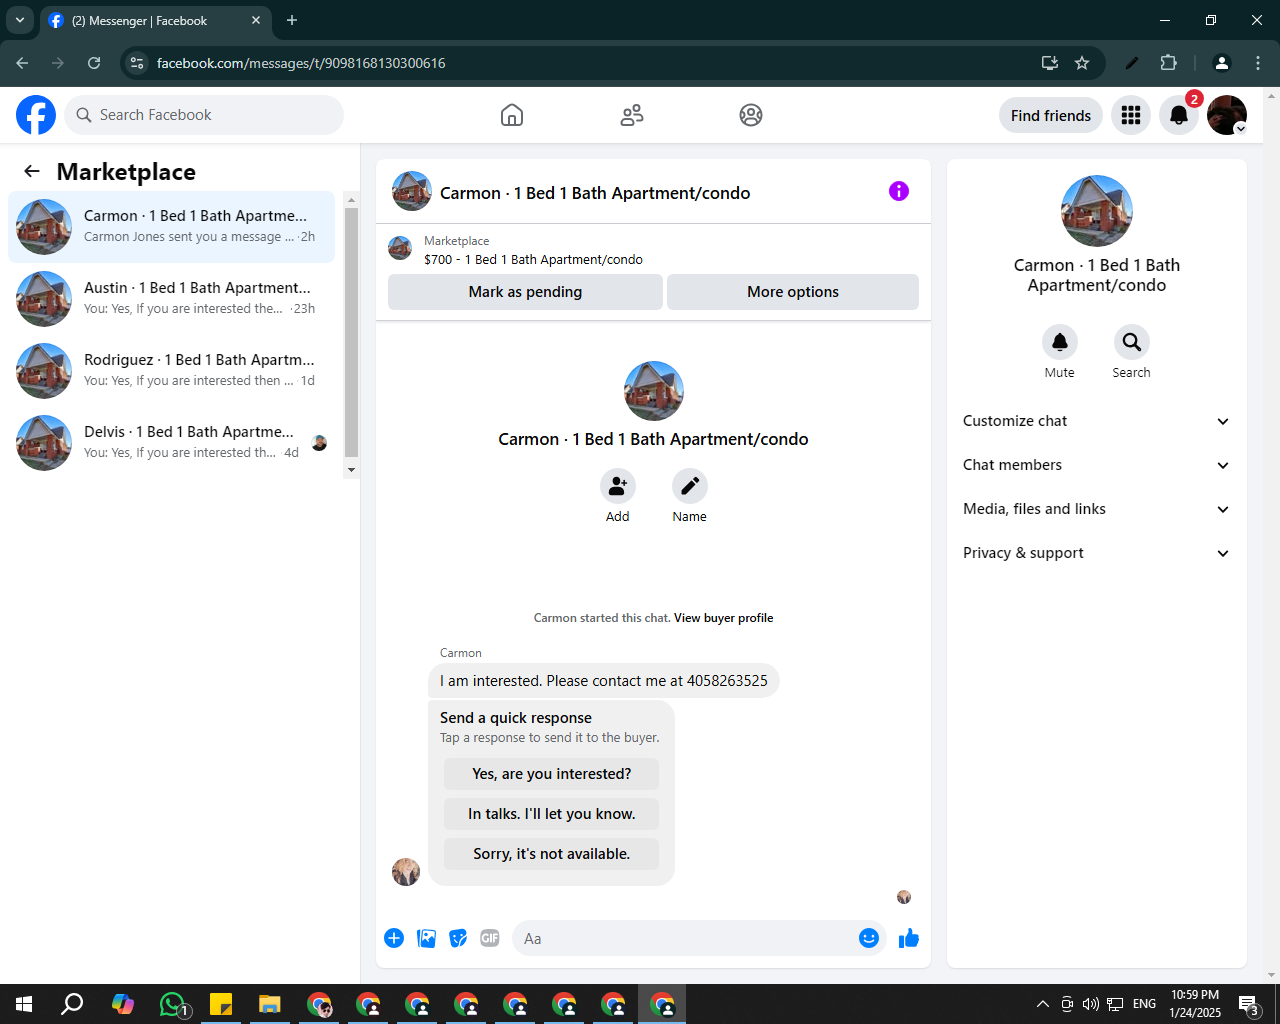
Task: Open a new browser tab
Action: pyautogui.click(x=292, y=20)
